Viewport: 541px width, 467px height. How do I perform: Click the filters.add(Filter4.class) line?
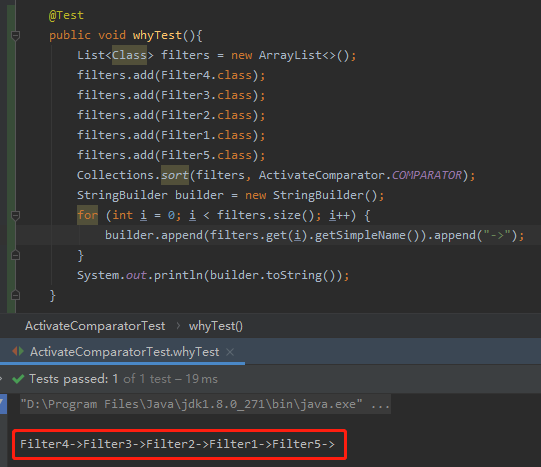coord(171,75)
